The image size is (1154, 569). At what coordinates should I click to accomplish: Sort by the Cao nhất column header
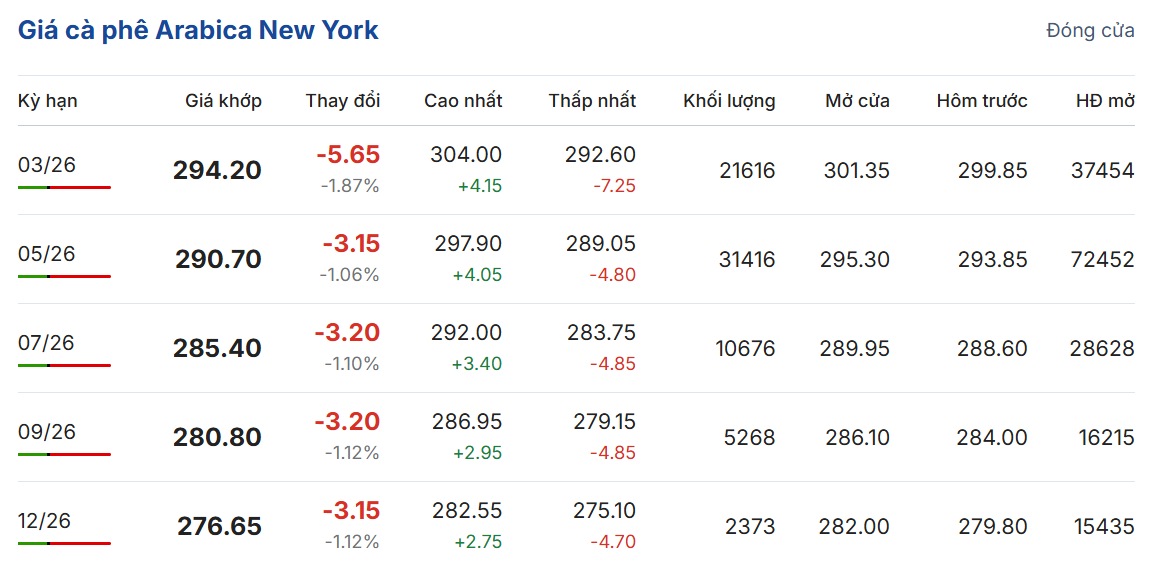click(x=463, y=101)
